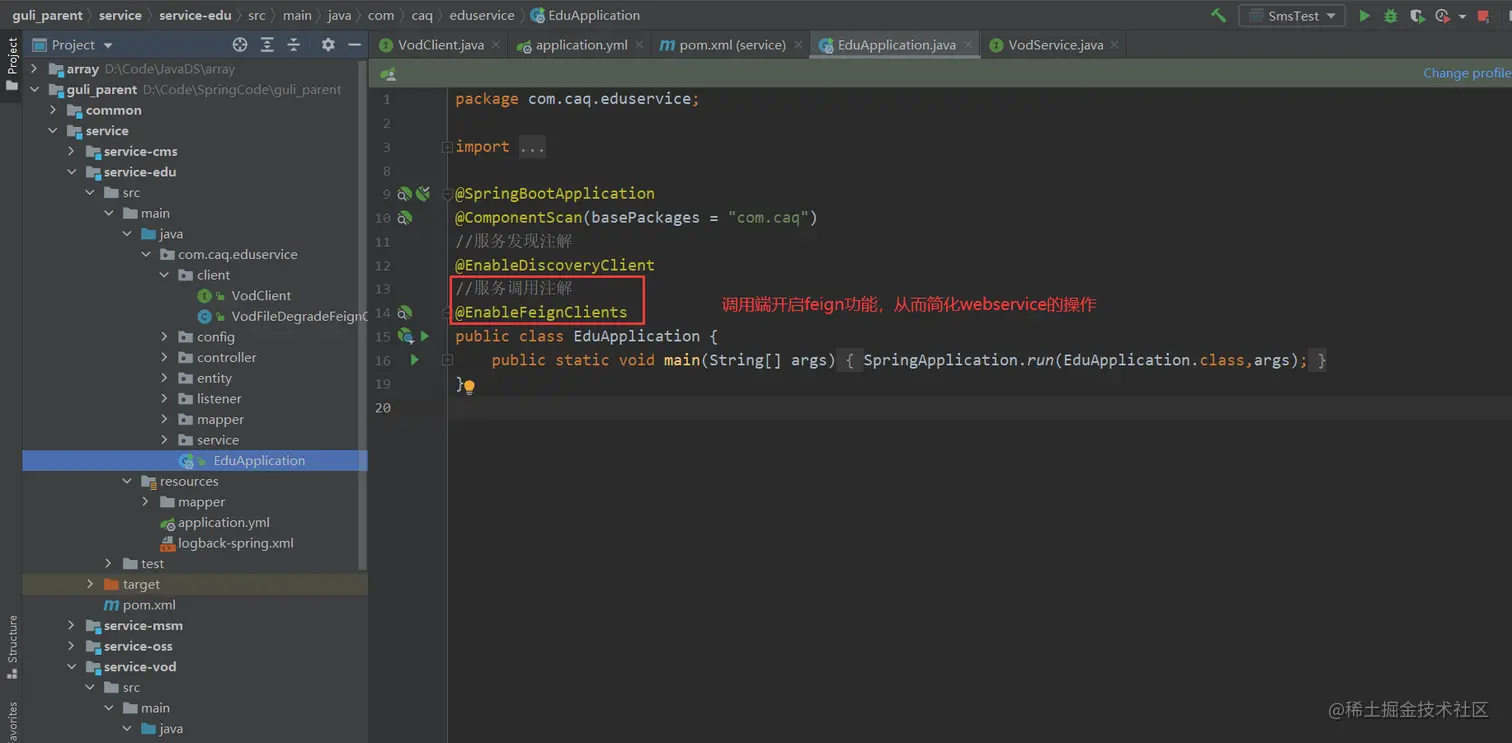Expand the service-oss module
The image size is (1512, 743).
click(71, 646)
